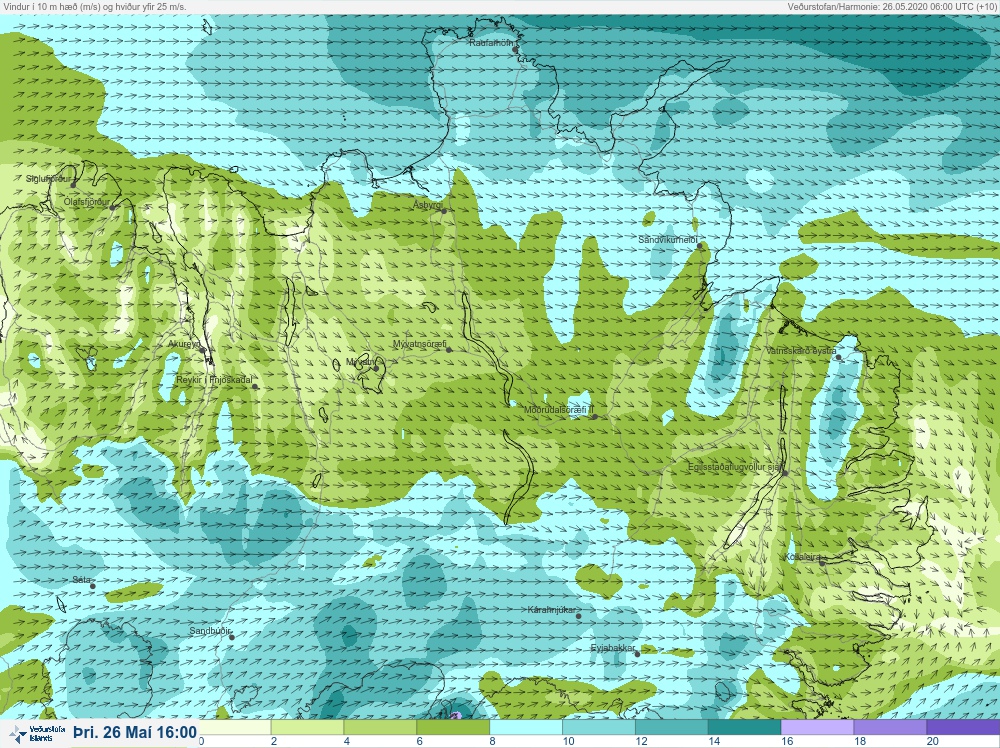Click the 2–4 m/s light green swatch
Screen dimensions: 1000x748
pyautogui.click(x=307, y=727)
